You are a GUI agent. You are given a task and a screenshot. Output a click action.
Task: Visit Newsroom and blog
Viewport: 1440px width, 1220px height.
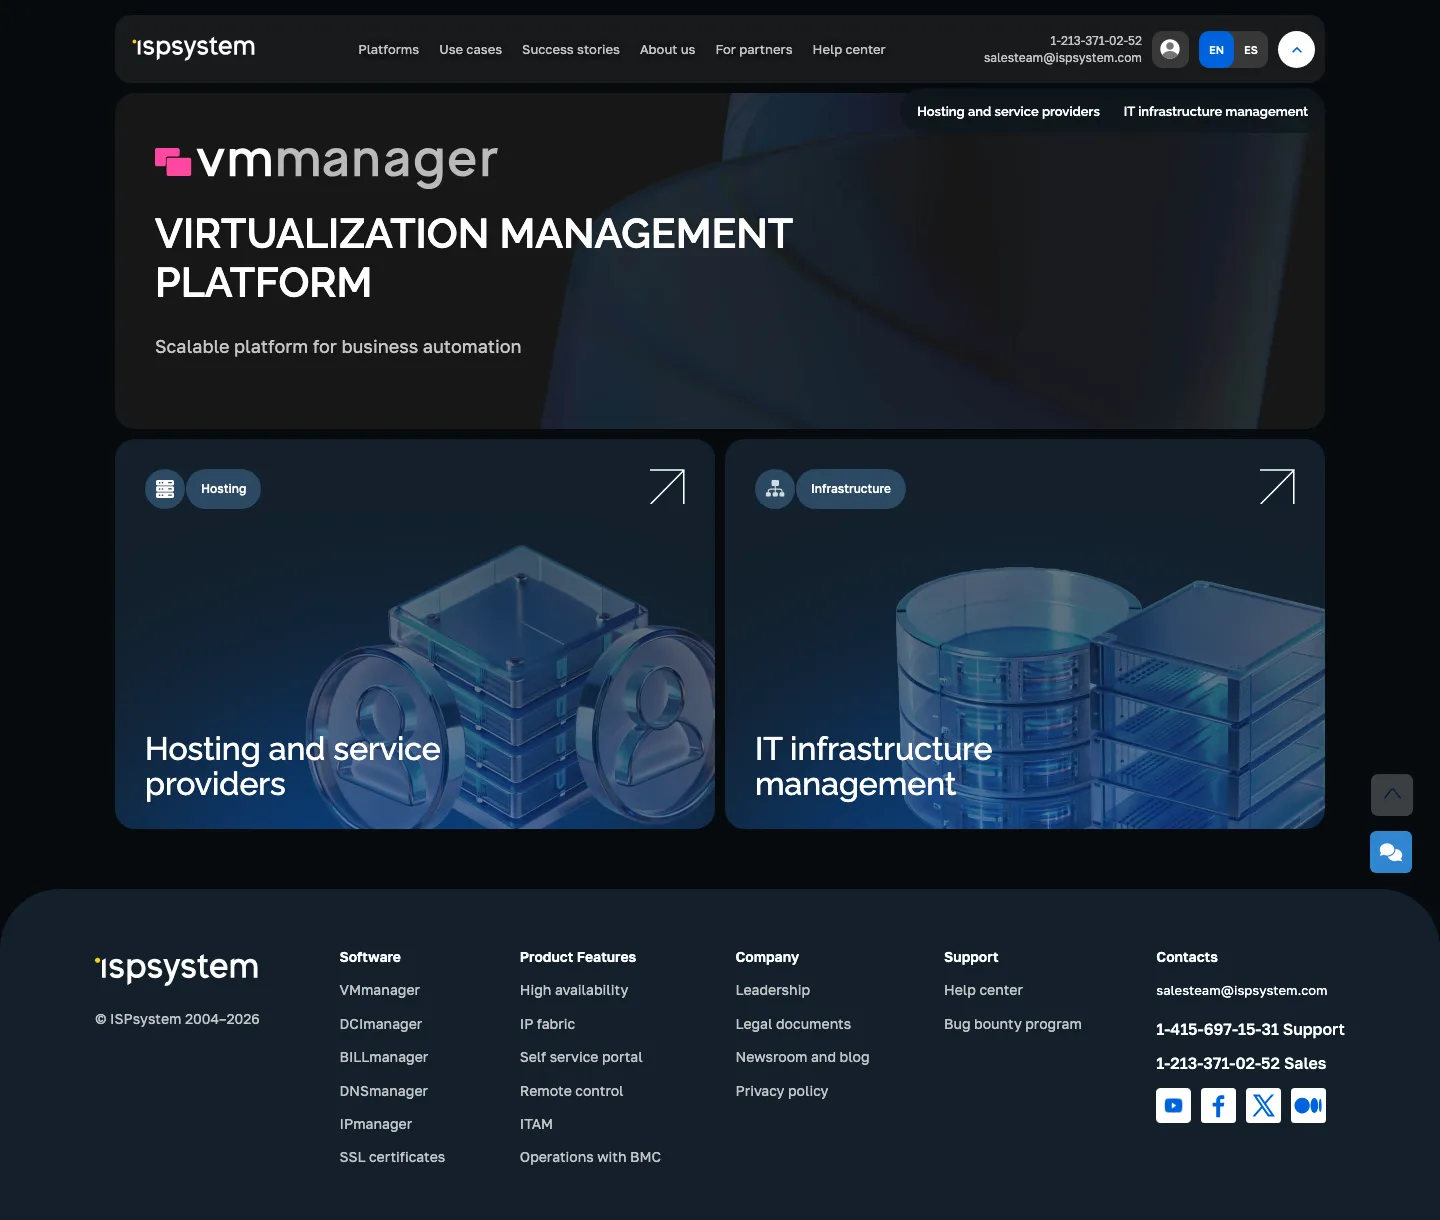[x=802, y=1057]
